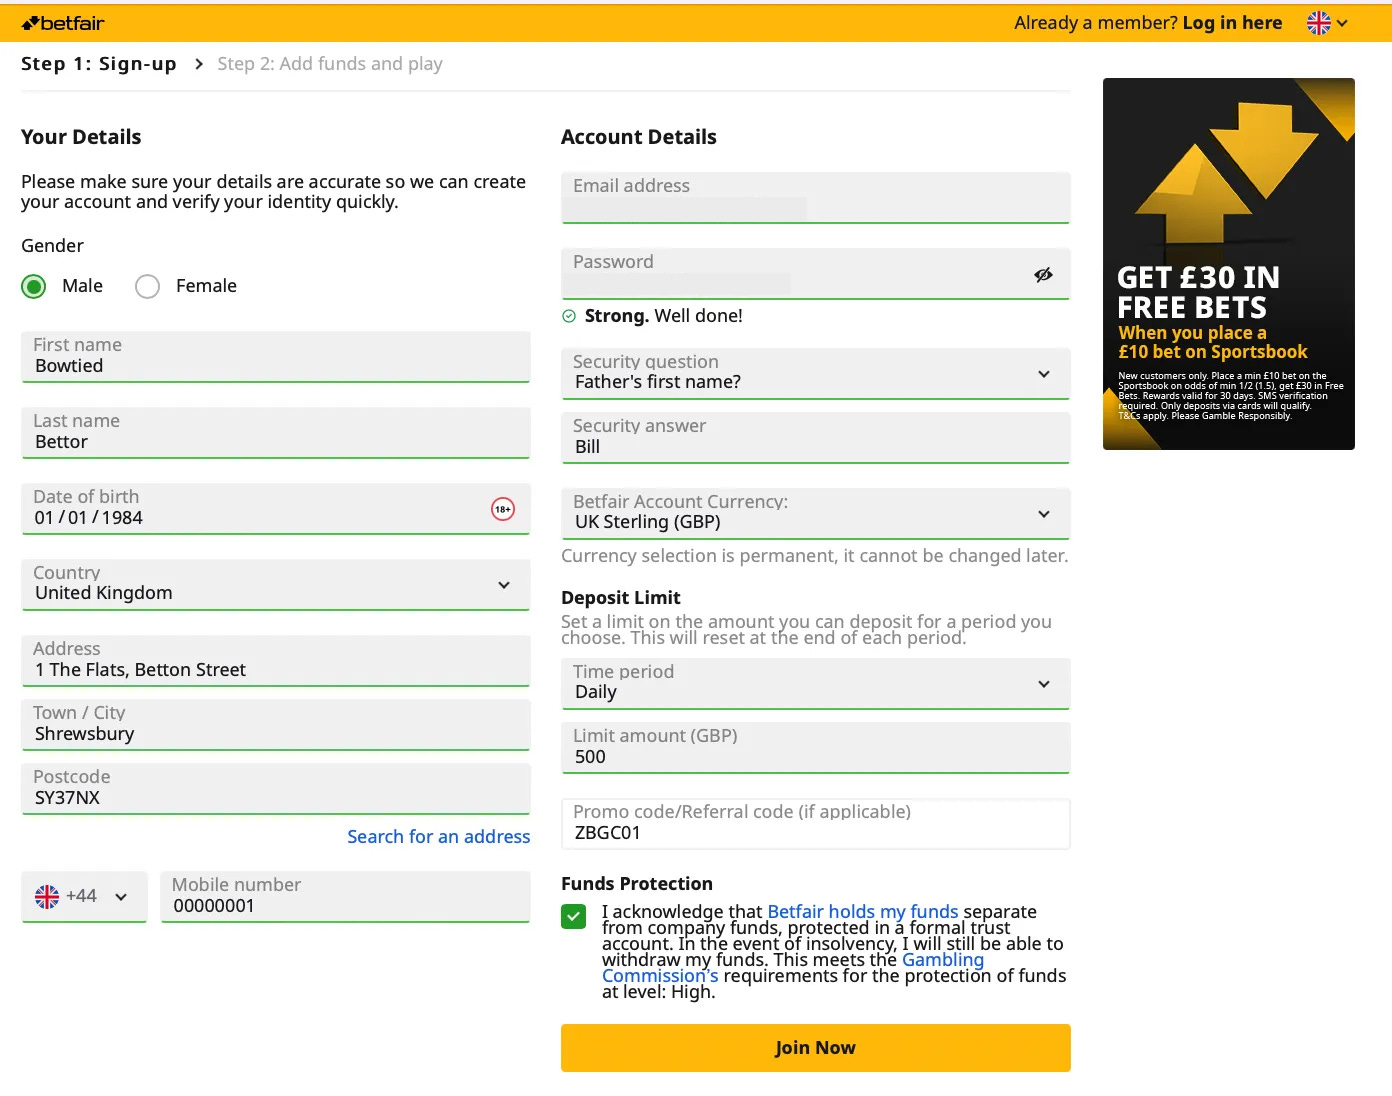This screenshot has width=1392, height=1096.
Task: Click the 18+ badge in Date of birth
Action: point(503,509)
